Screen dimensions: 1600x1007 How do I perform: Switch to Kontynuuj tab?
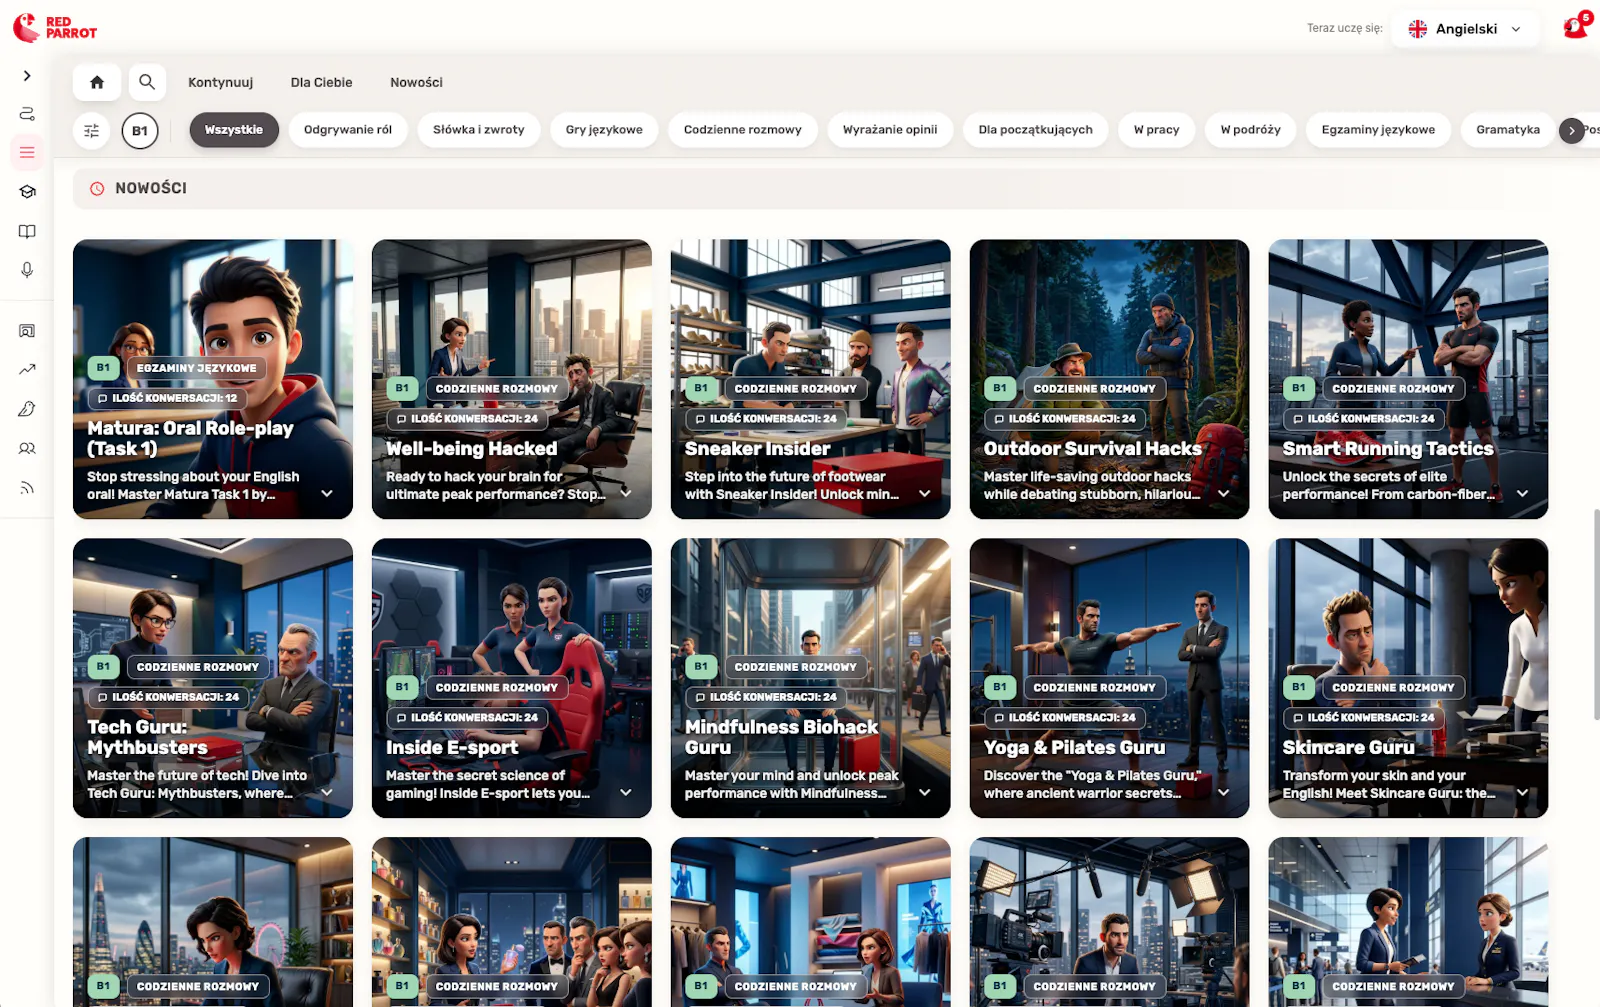click(221, 82)
